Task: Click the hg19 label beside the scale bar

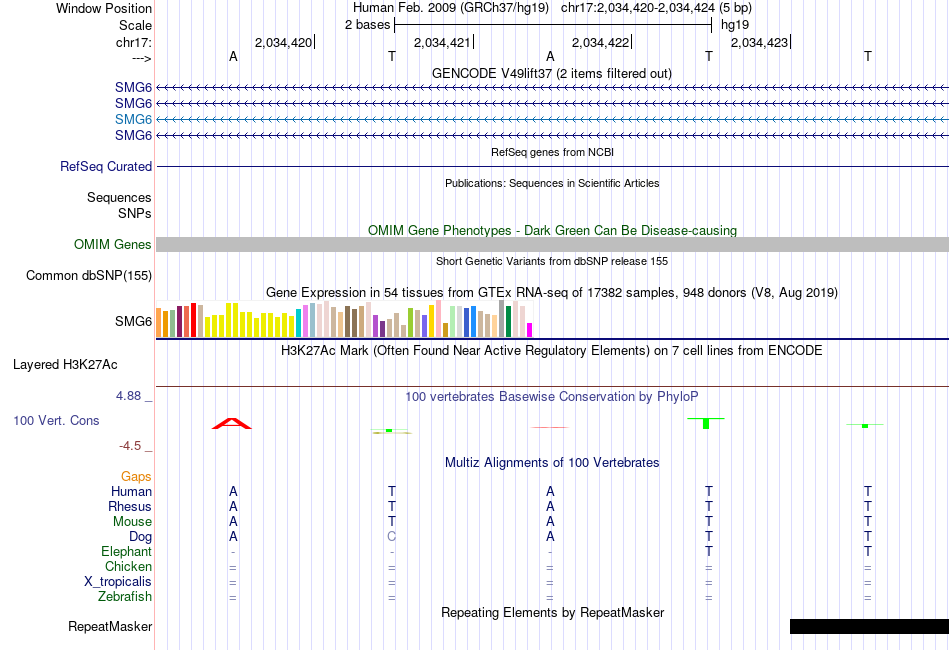Action: (735, 25)
